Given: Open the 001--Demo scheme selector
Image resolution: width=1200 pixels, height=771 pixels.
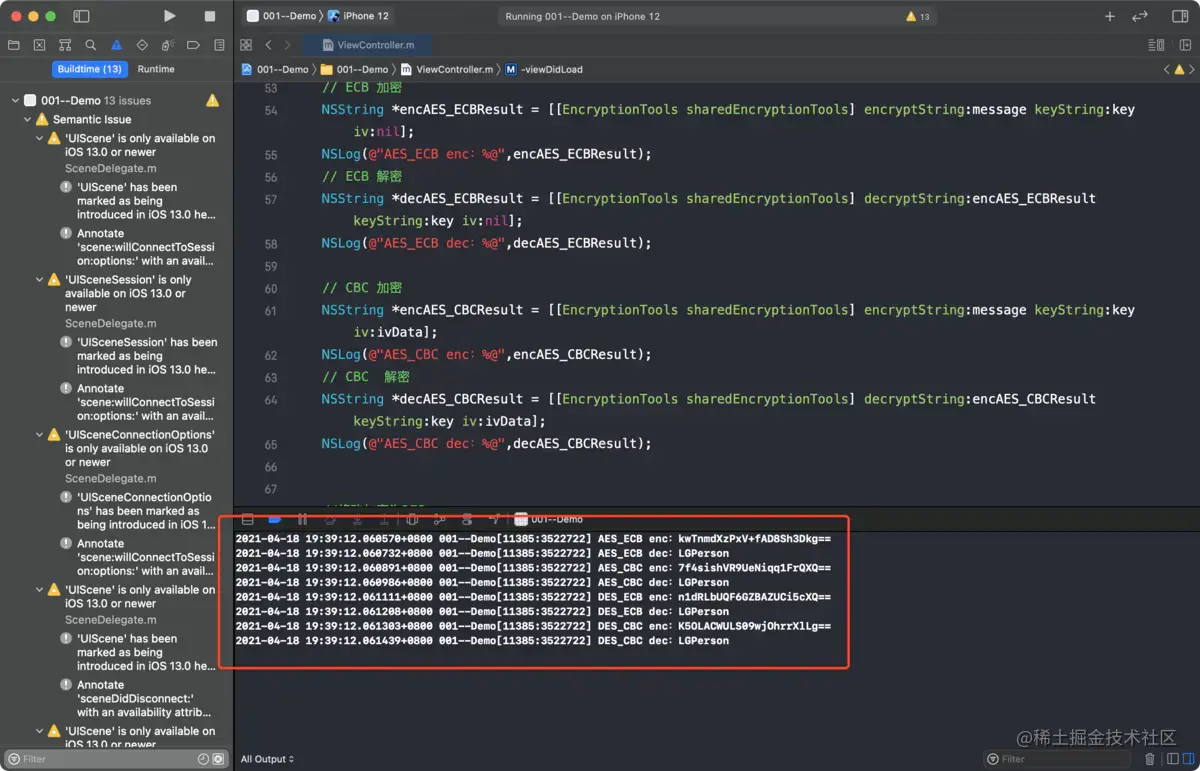Looking at the screenshot, I should 281,16.
